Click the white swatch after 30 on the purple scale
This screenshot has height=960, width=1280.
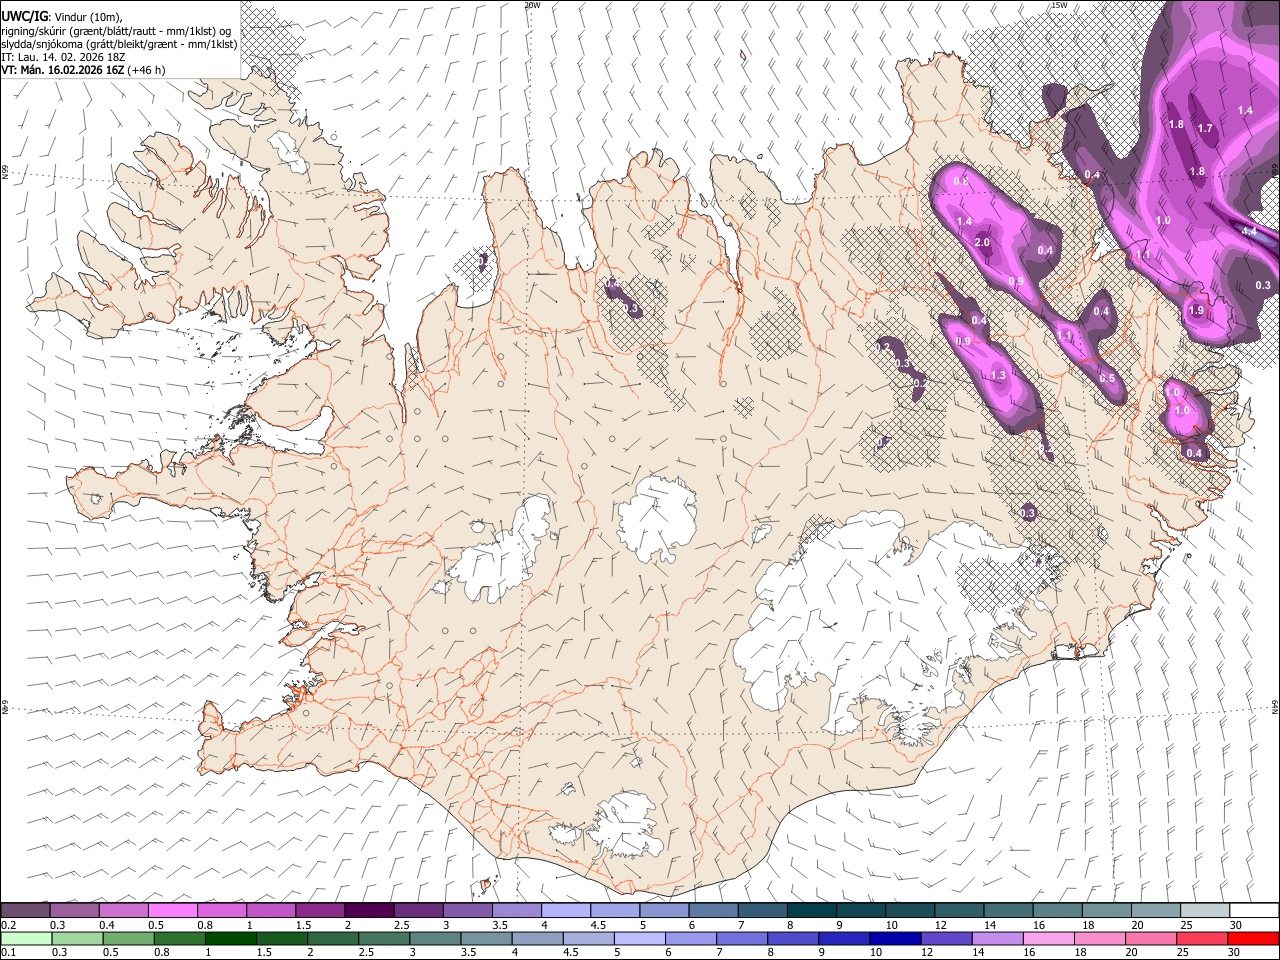tap(1254, 910)
